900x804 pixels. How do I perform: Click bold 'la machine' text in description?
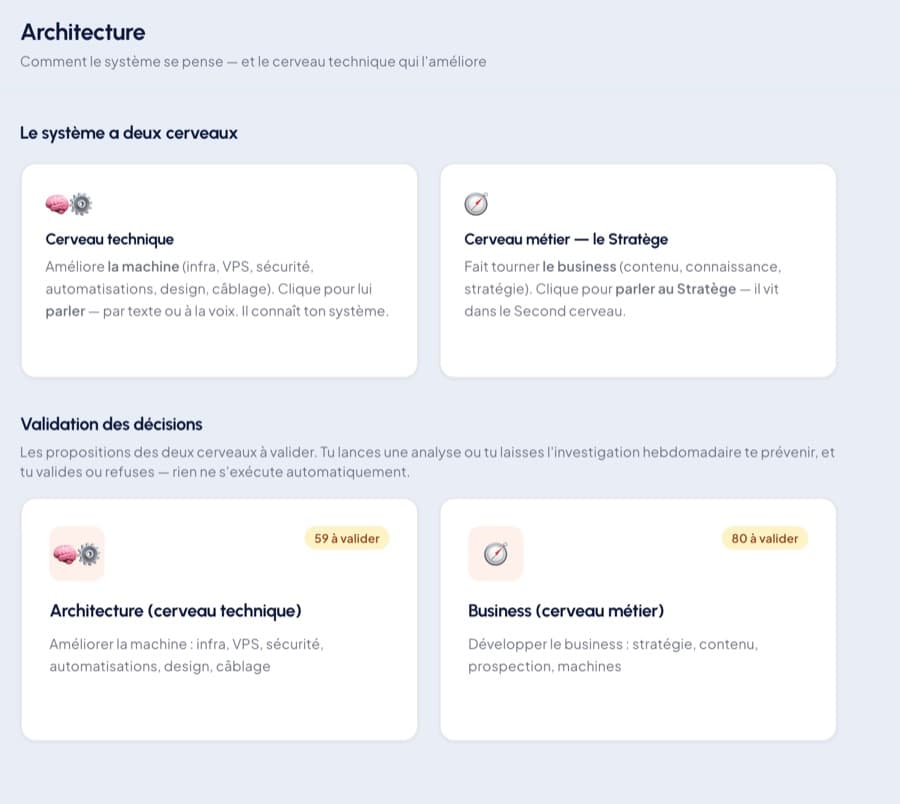143,267
